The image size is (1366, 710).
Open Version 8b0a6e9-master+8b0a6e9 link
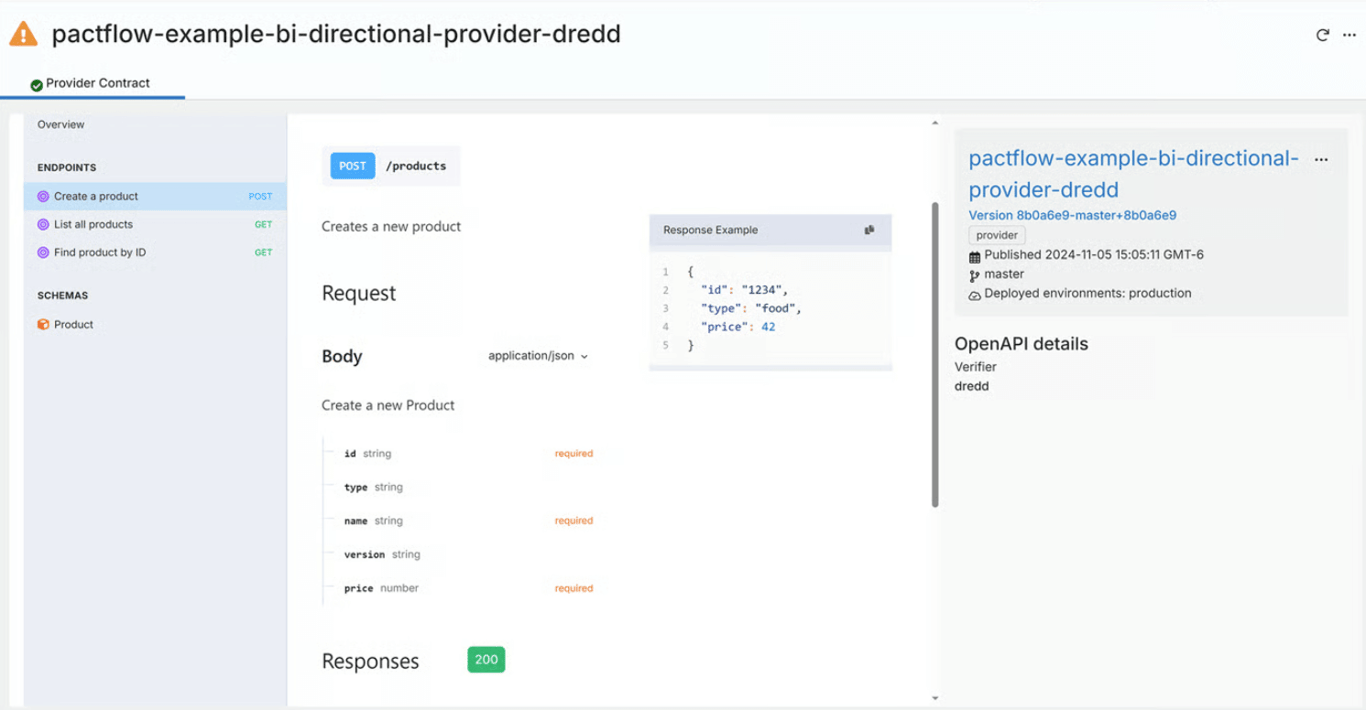[1072, 215]
